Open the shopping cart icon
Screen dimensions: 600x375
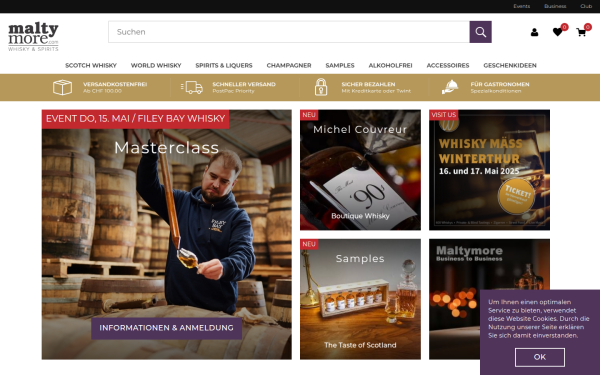click(581, 32)
